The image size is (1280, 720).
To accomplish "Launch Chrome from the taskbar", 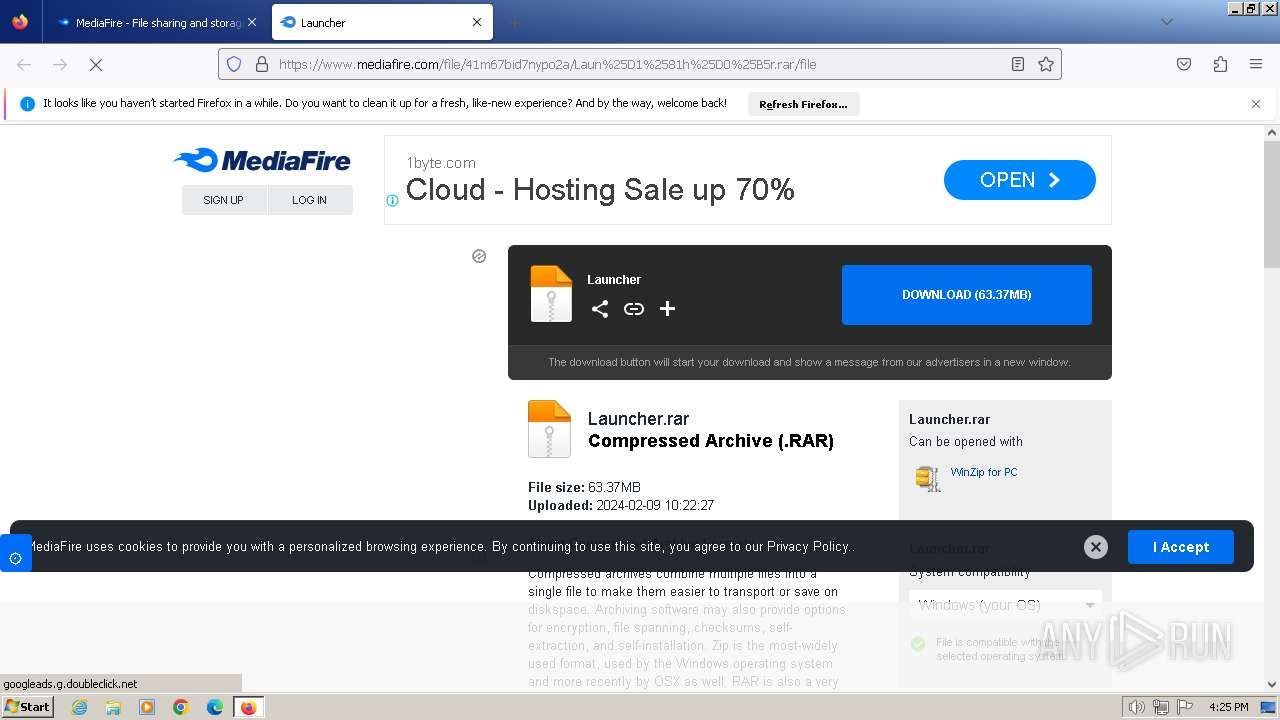I will coord(181,707).
